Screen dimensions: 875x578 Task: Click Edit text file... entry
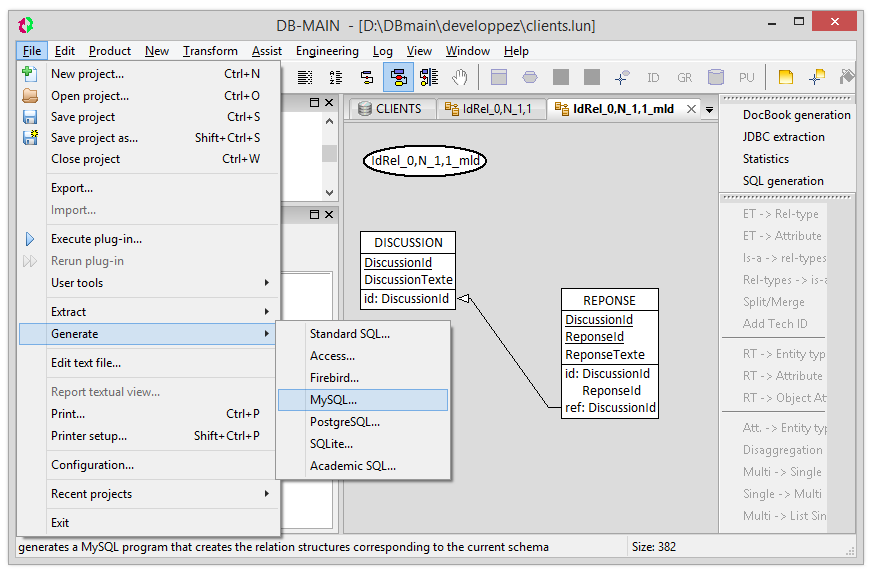pos(147,363)
